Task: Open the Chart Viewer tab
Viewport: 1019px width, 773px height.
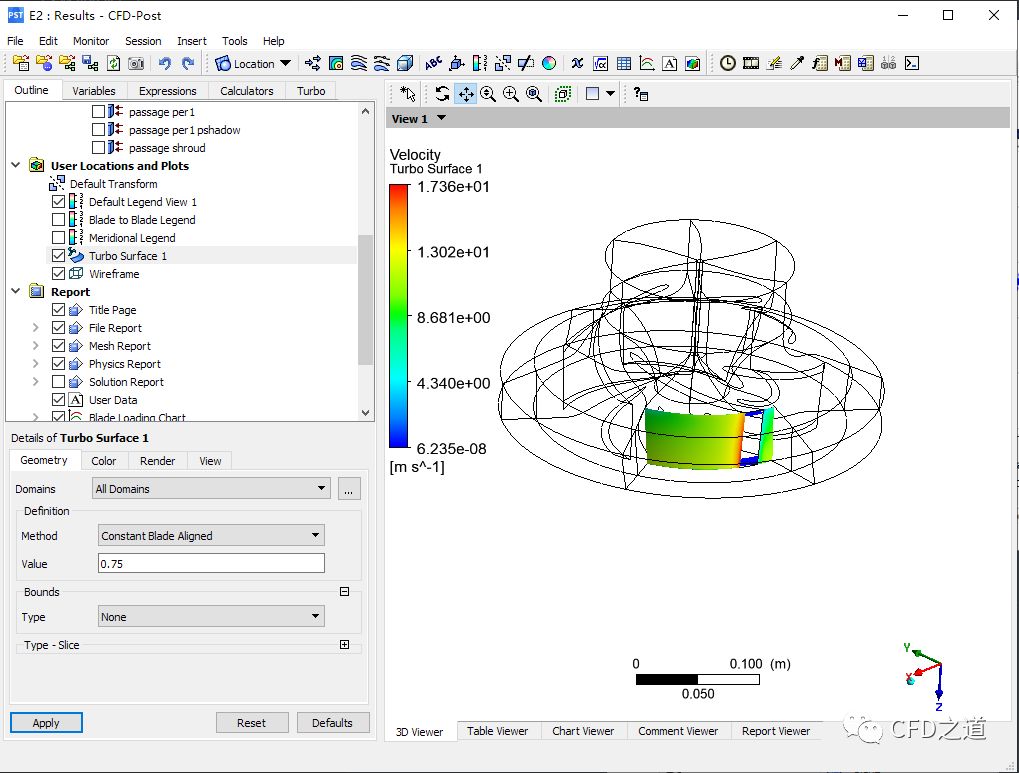Action: [583, 731]
